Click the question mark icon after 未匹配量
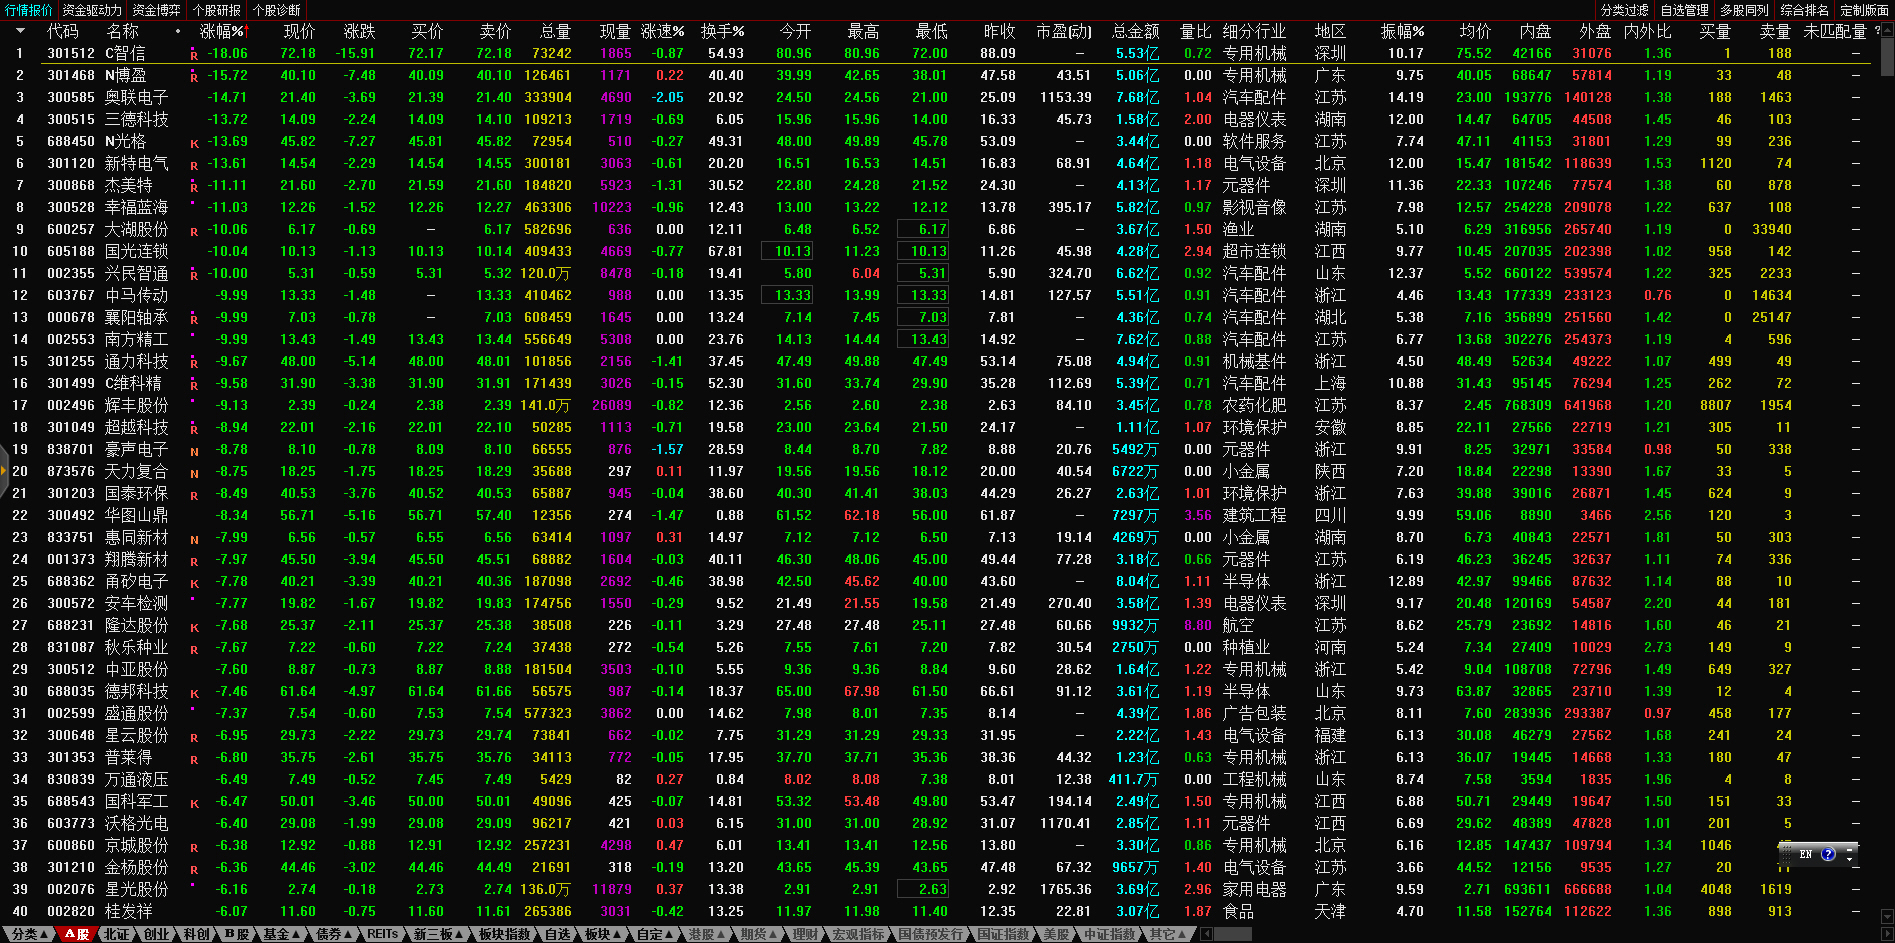This screenshot has width=1895, height=943. [x=1877, y=31]
